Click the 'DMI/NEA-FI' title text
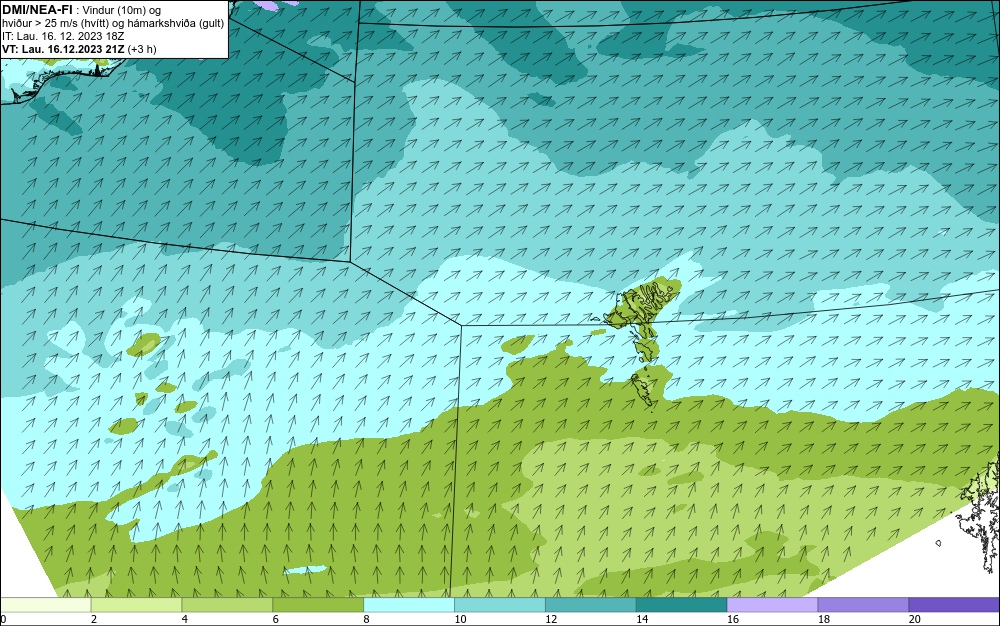Image resolution: width=1000 pixels, height=626 pixels. click(x=37, y=10)
